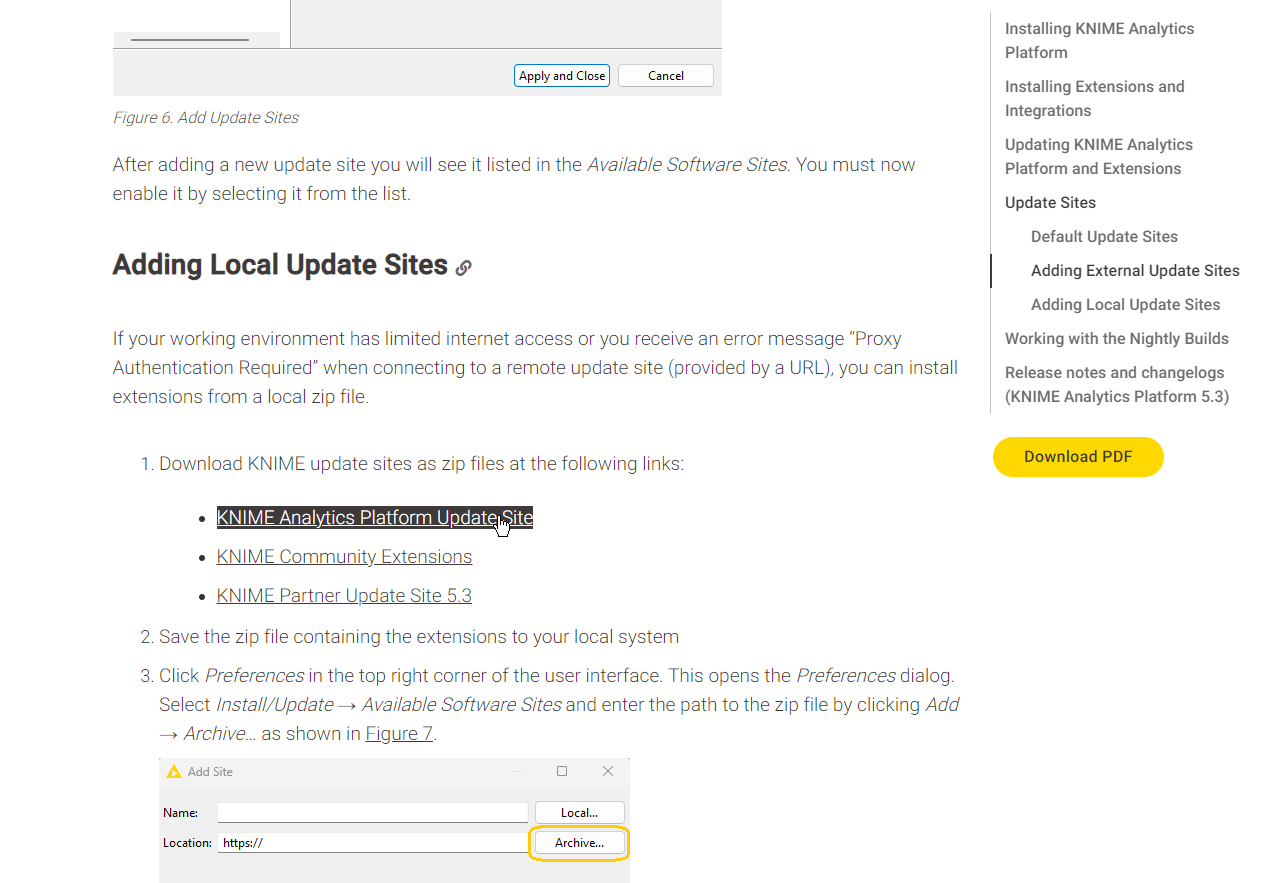Navigate to Adding External Update Sites entry

1135,271
